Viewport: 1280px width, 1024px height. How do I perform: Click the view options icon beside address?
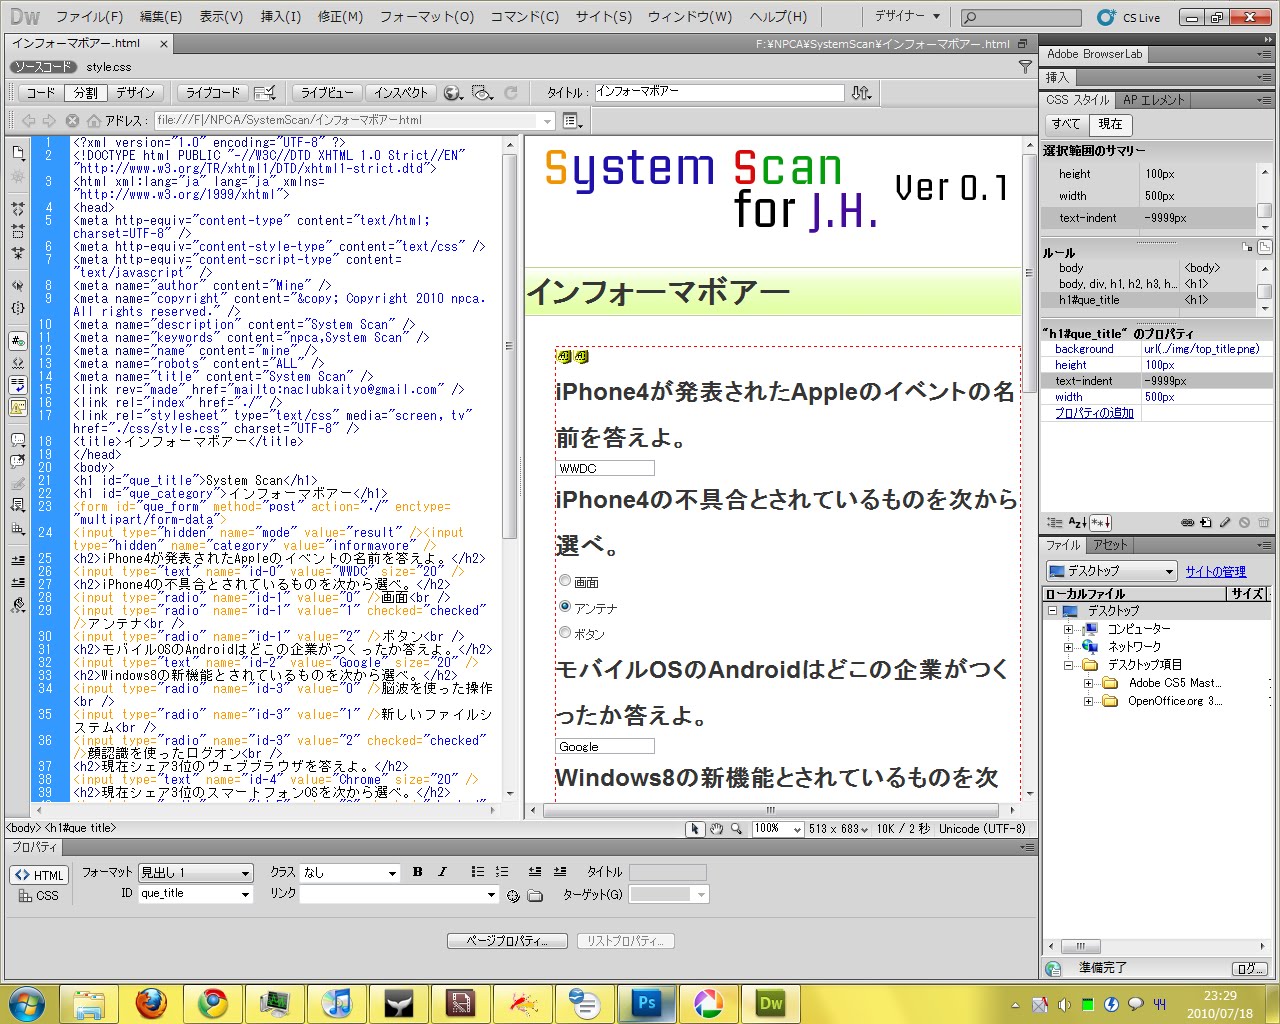pos(572,120)
